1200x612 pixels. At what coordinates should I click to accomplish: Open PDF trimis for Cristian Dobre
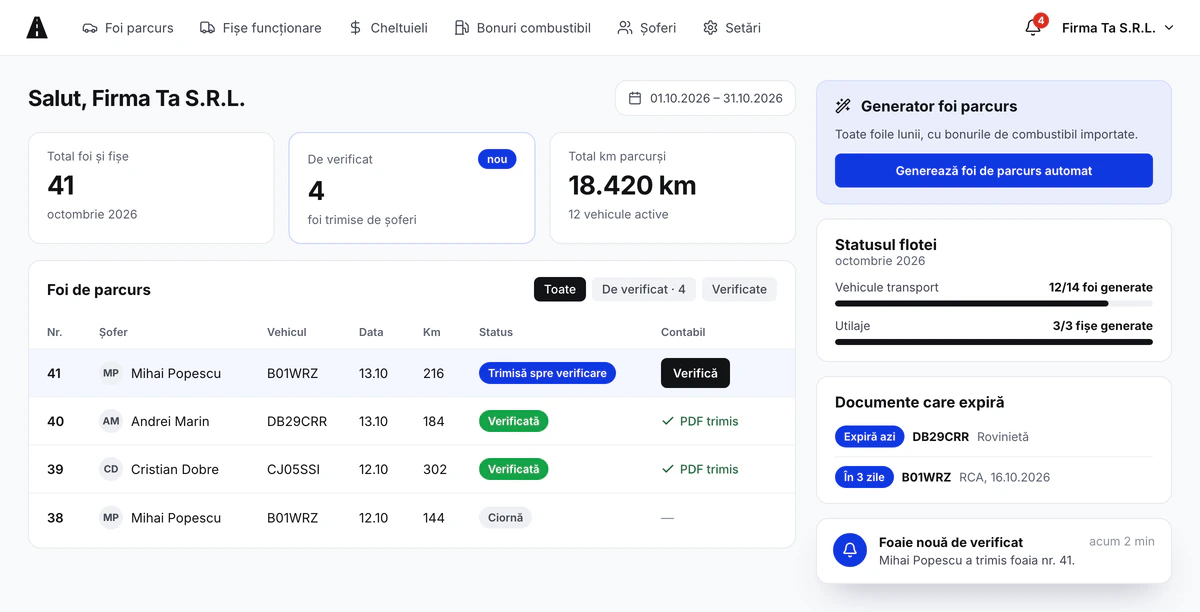700,469
